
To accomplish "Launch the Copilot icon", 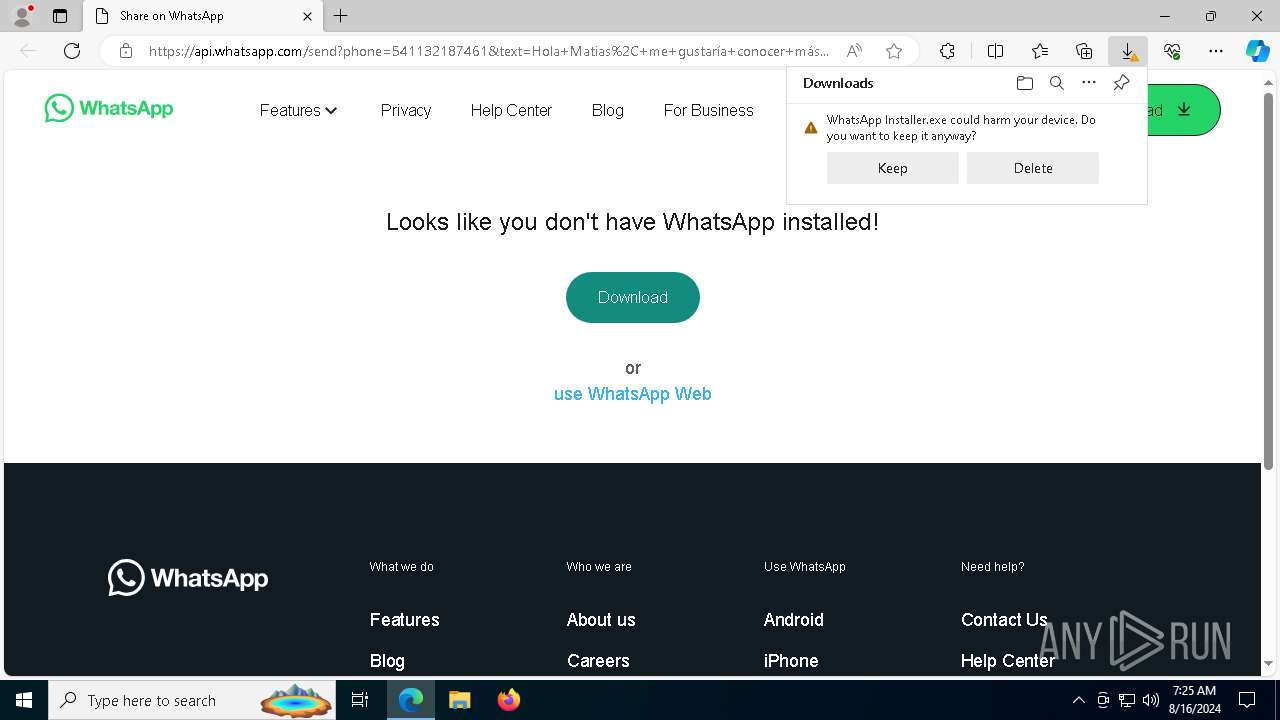I will tap(1258, 51).
